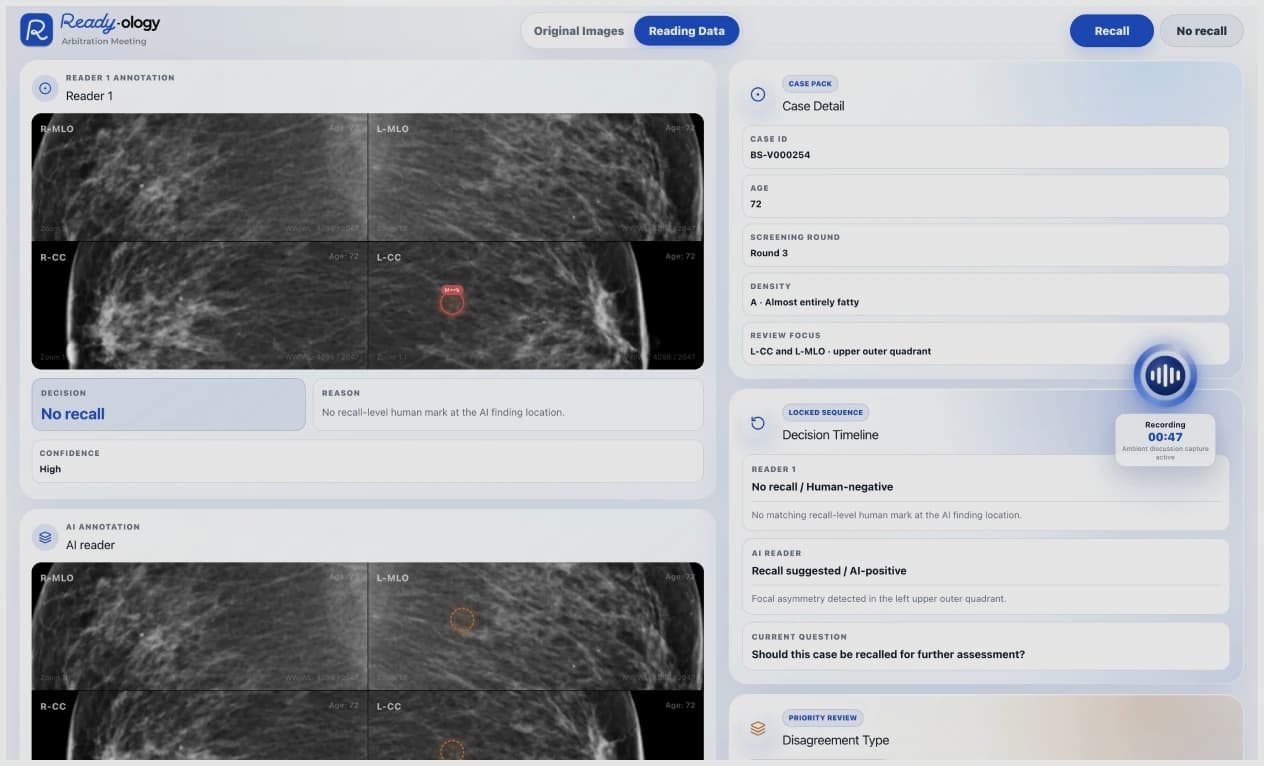Switch to Original Images tab
The image size is (1264, 766).
[578, 31]
